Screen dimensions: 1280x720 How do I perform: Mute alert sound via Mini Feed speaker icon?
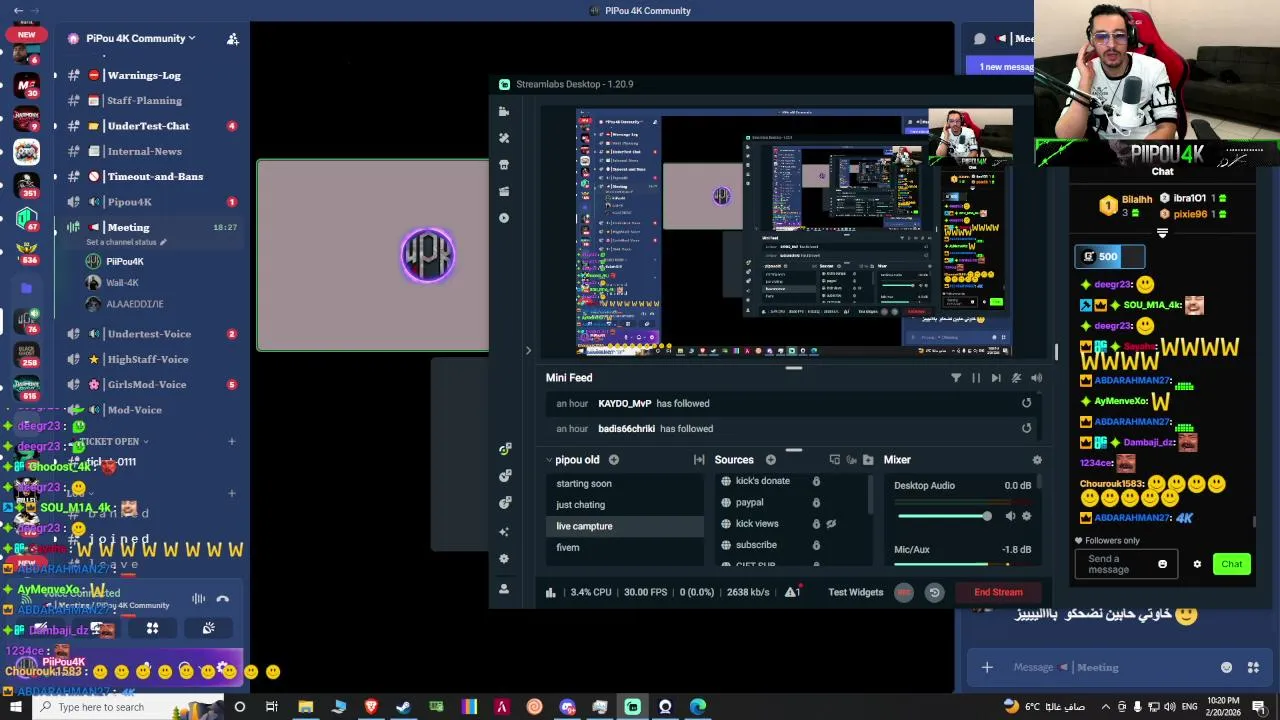coord(1036,378)
